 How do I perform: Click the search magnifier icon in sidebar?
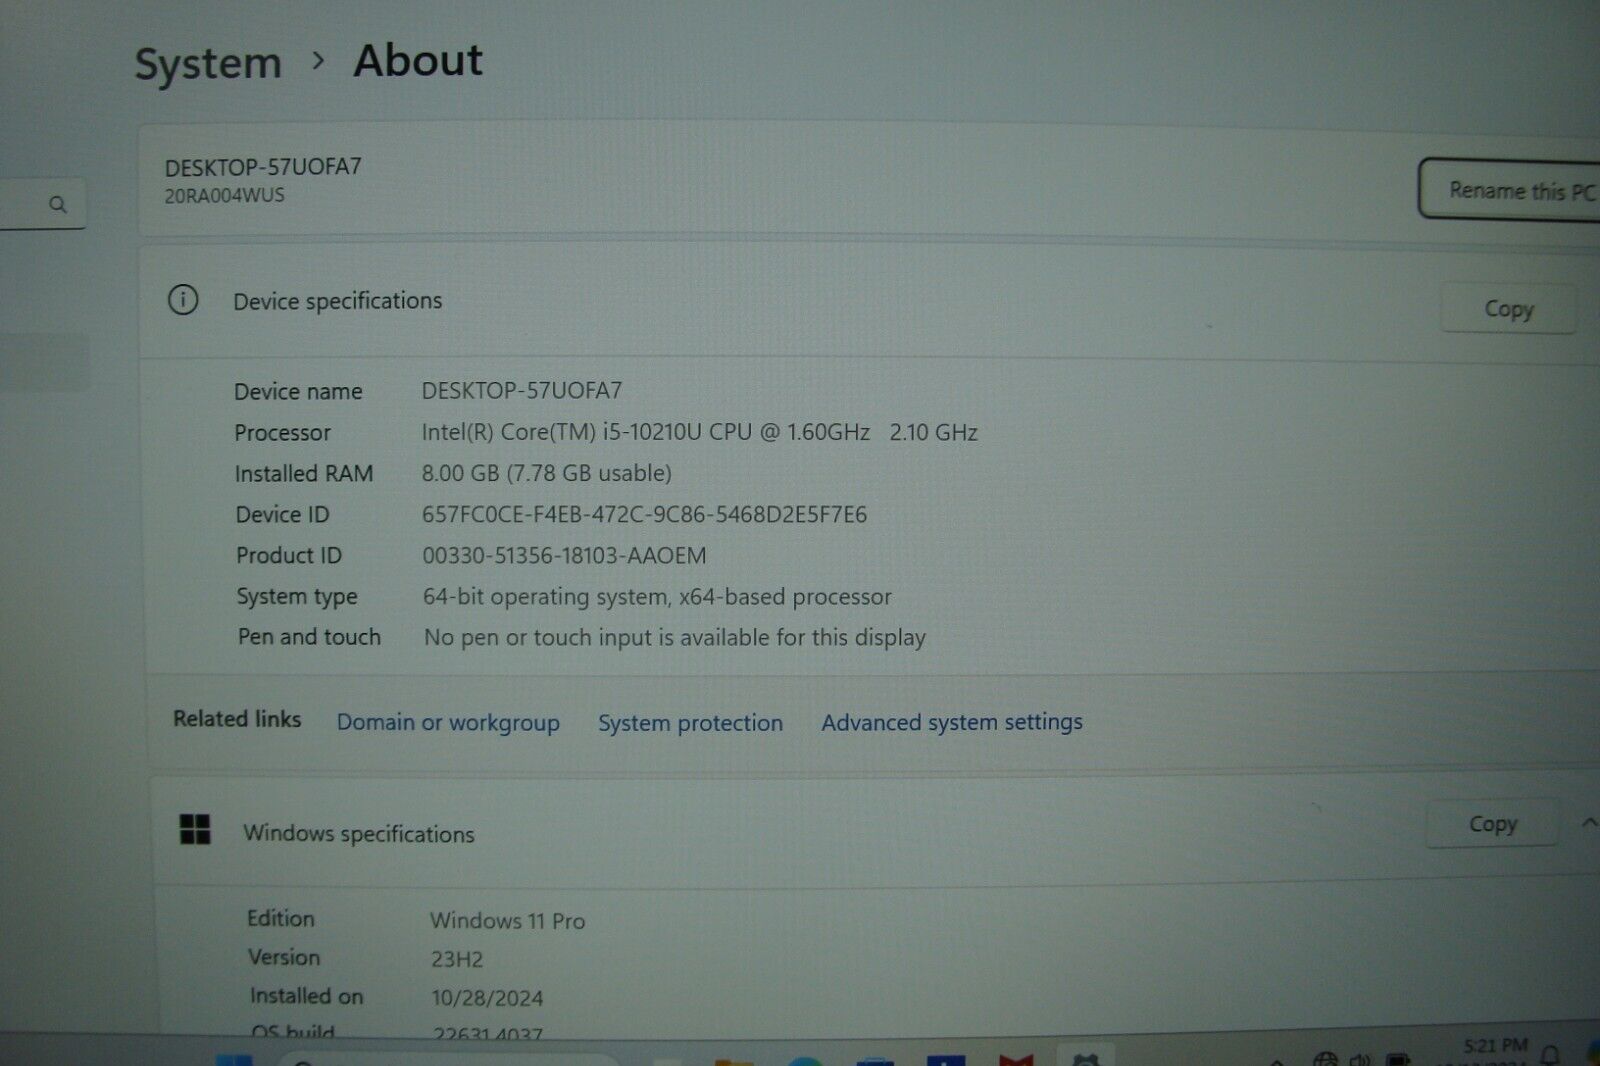(58, 205)
